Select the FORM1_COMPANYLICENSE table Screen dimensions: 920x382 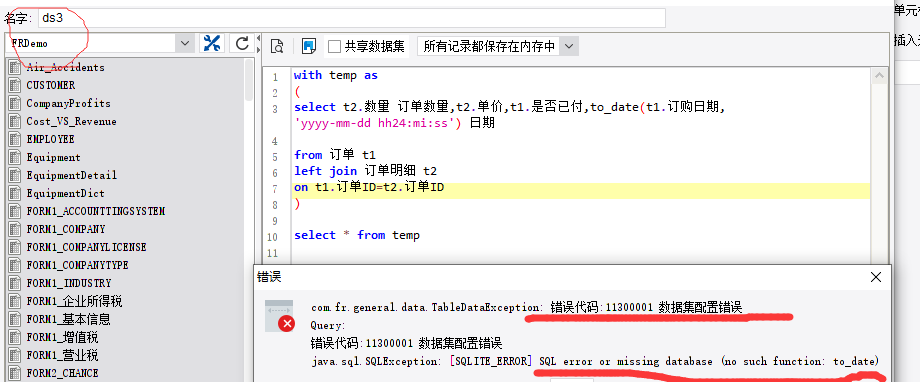[x=86, y=247]
